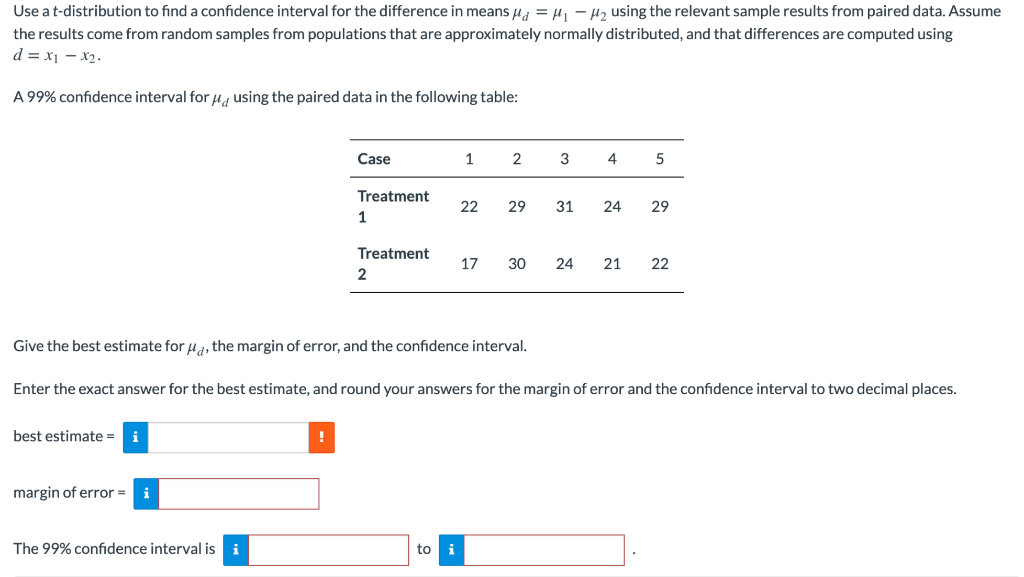This screenshot has height=577, width=1024.
Task: Click the info icon beside margin of error
Action: click(146, 493)
